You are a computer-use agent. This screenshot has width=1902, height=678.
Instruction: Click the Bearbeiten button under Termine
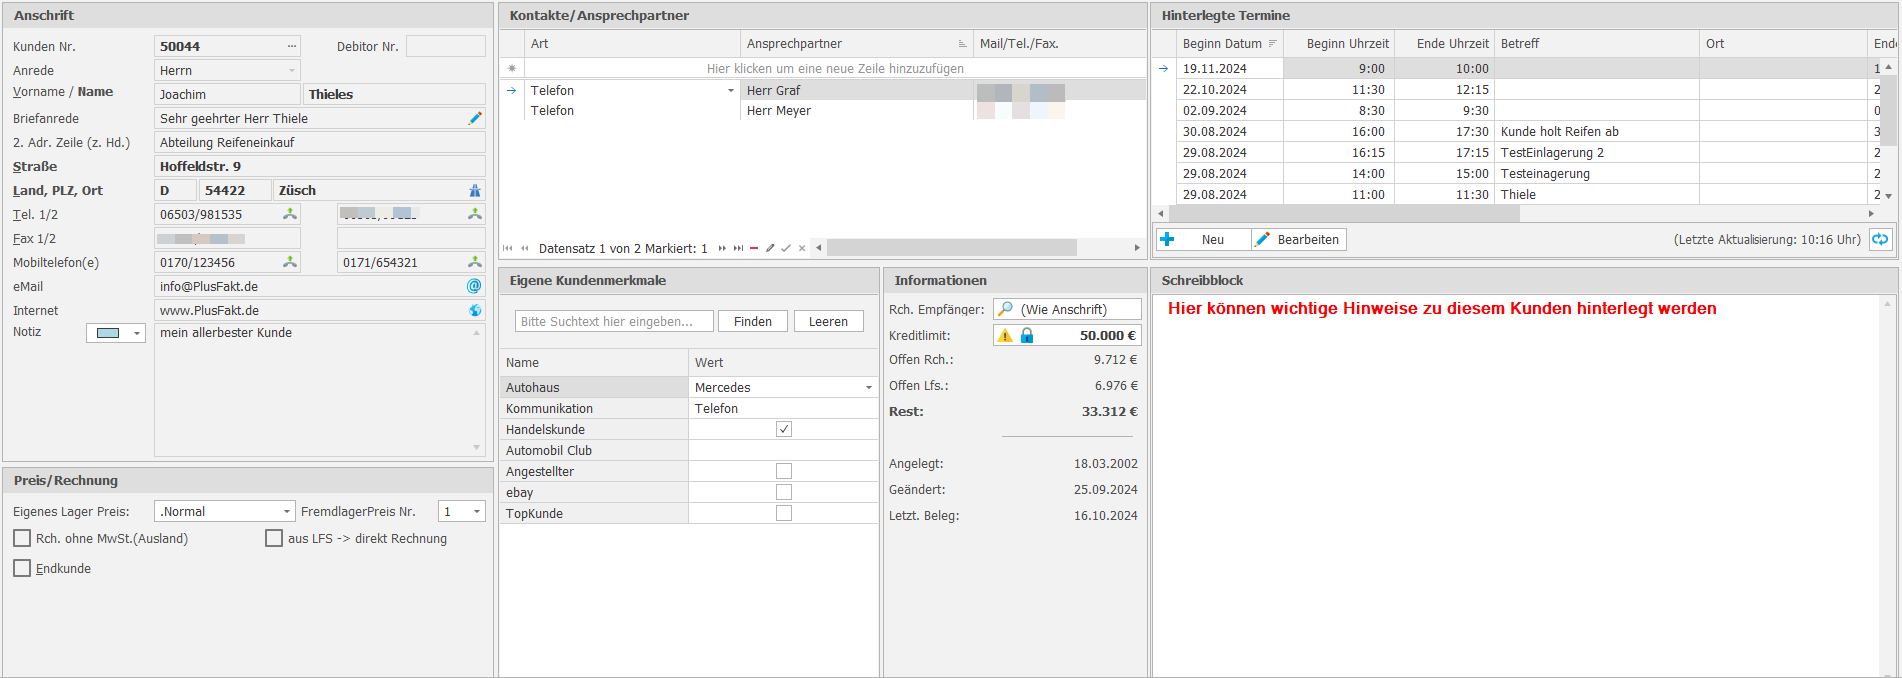click(x=1298, y=239)
